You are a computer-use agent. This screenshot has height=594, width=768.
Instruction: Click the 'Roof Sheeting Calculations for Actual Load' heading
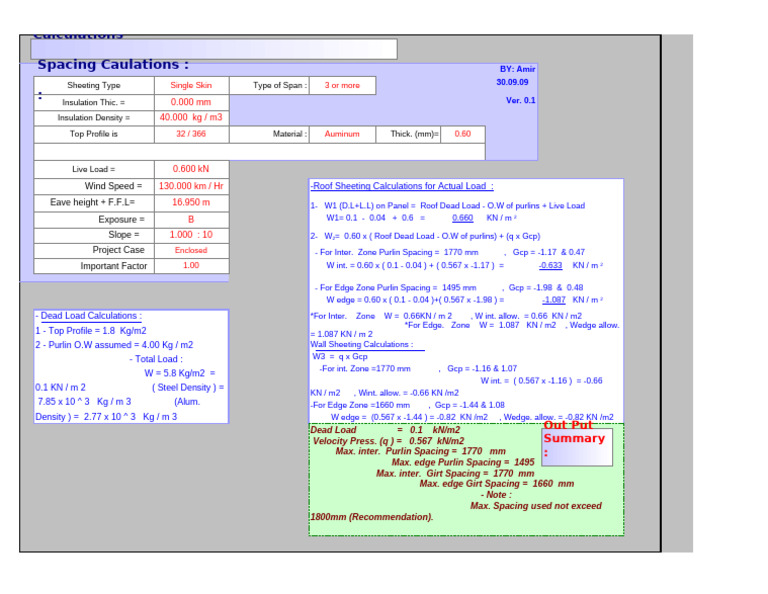coord(402,186)
